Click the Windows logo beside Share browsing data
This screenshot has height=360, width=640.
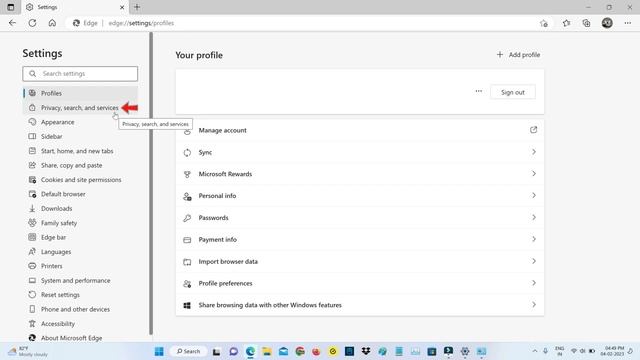tap(187, 305)
